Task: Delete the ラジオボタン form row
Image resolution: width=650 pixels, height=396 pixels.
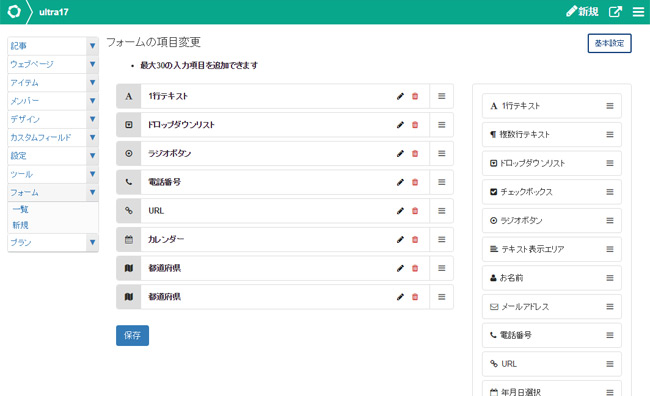Action: (x=415, y=153)
